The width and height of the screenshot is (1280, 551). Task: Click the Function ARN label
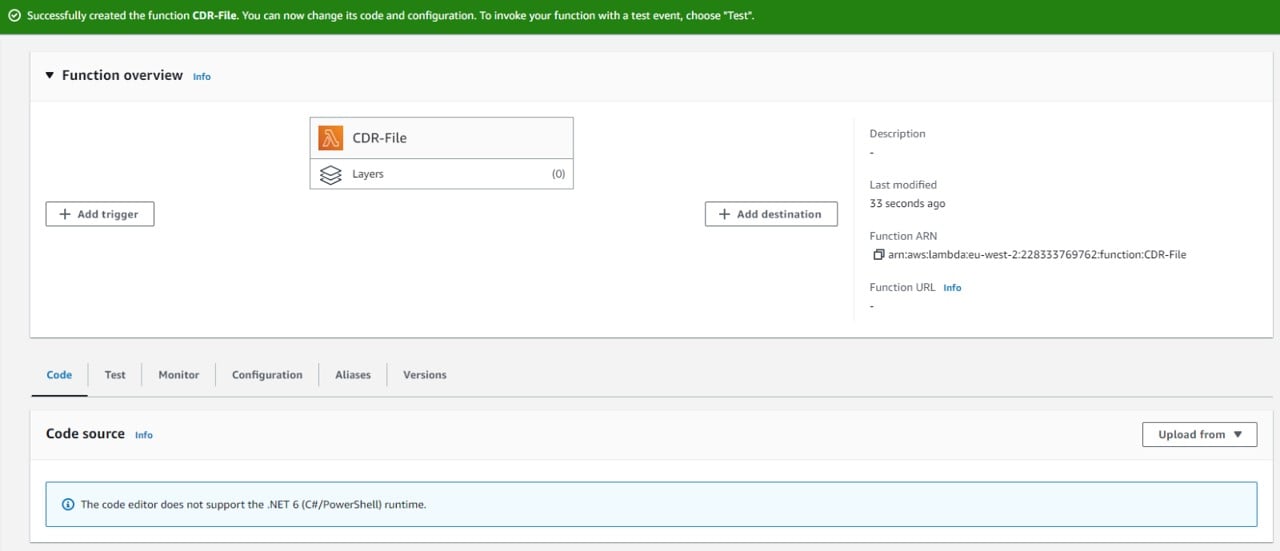[x=903, y=236]
